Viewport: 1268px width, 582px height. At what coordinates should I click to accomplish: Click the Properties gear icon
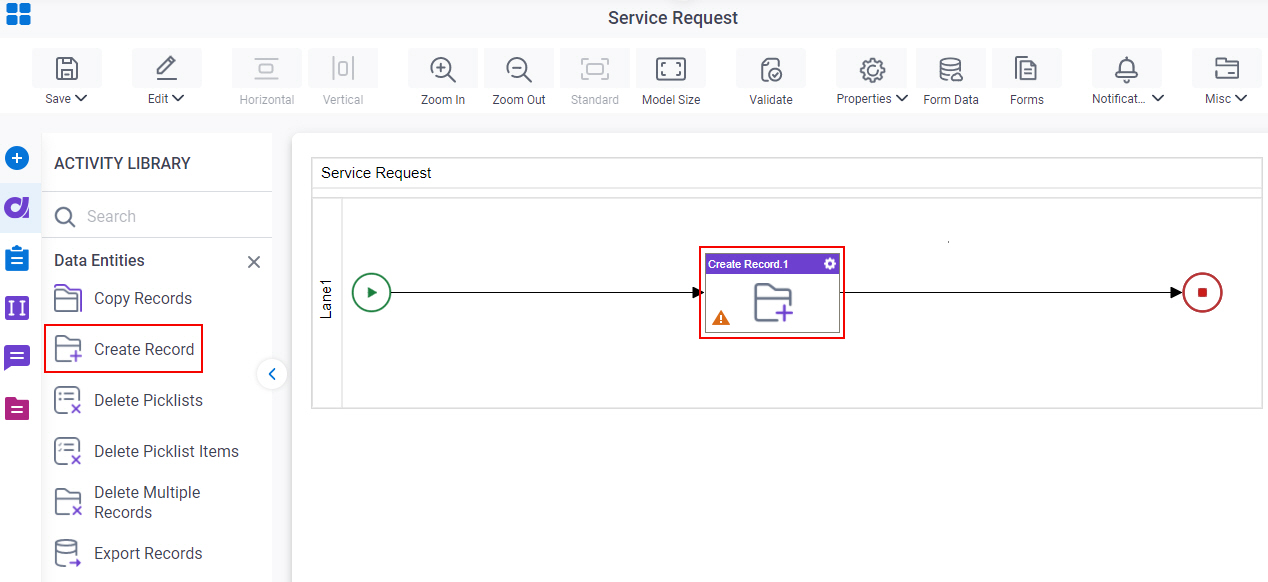872,69
